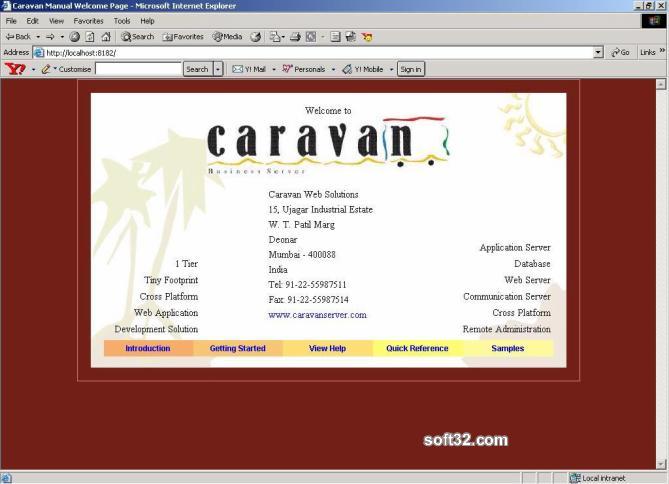669x484 pixels.
Task: Click the rightmost toolbar icon after Messenger
Action: pos(367,37)
